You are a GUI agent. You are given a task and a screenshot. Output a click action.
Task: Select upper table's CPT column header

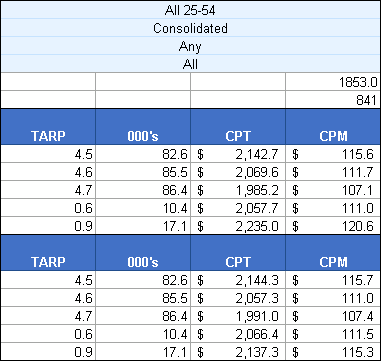tap(238, 127)
